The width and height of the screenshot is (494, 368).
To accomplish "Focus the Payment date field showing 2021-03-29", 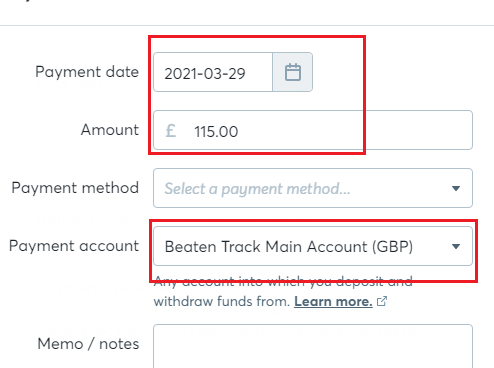I will (213, 72).
